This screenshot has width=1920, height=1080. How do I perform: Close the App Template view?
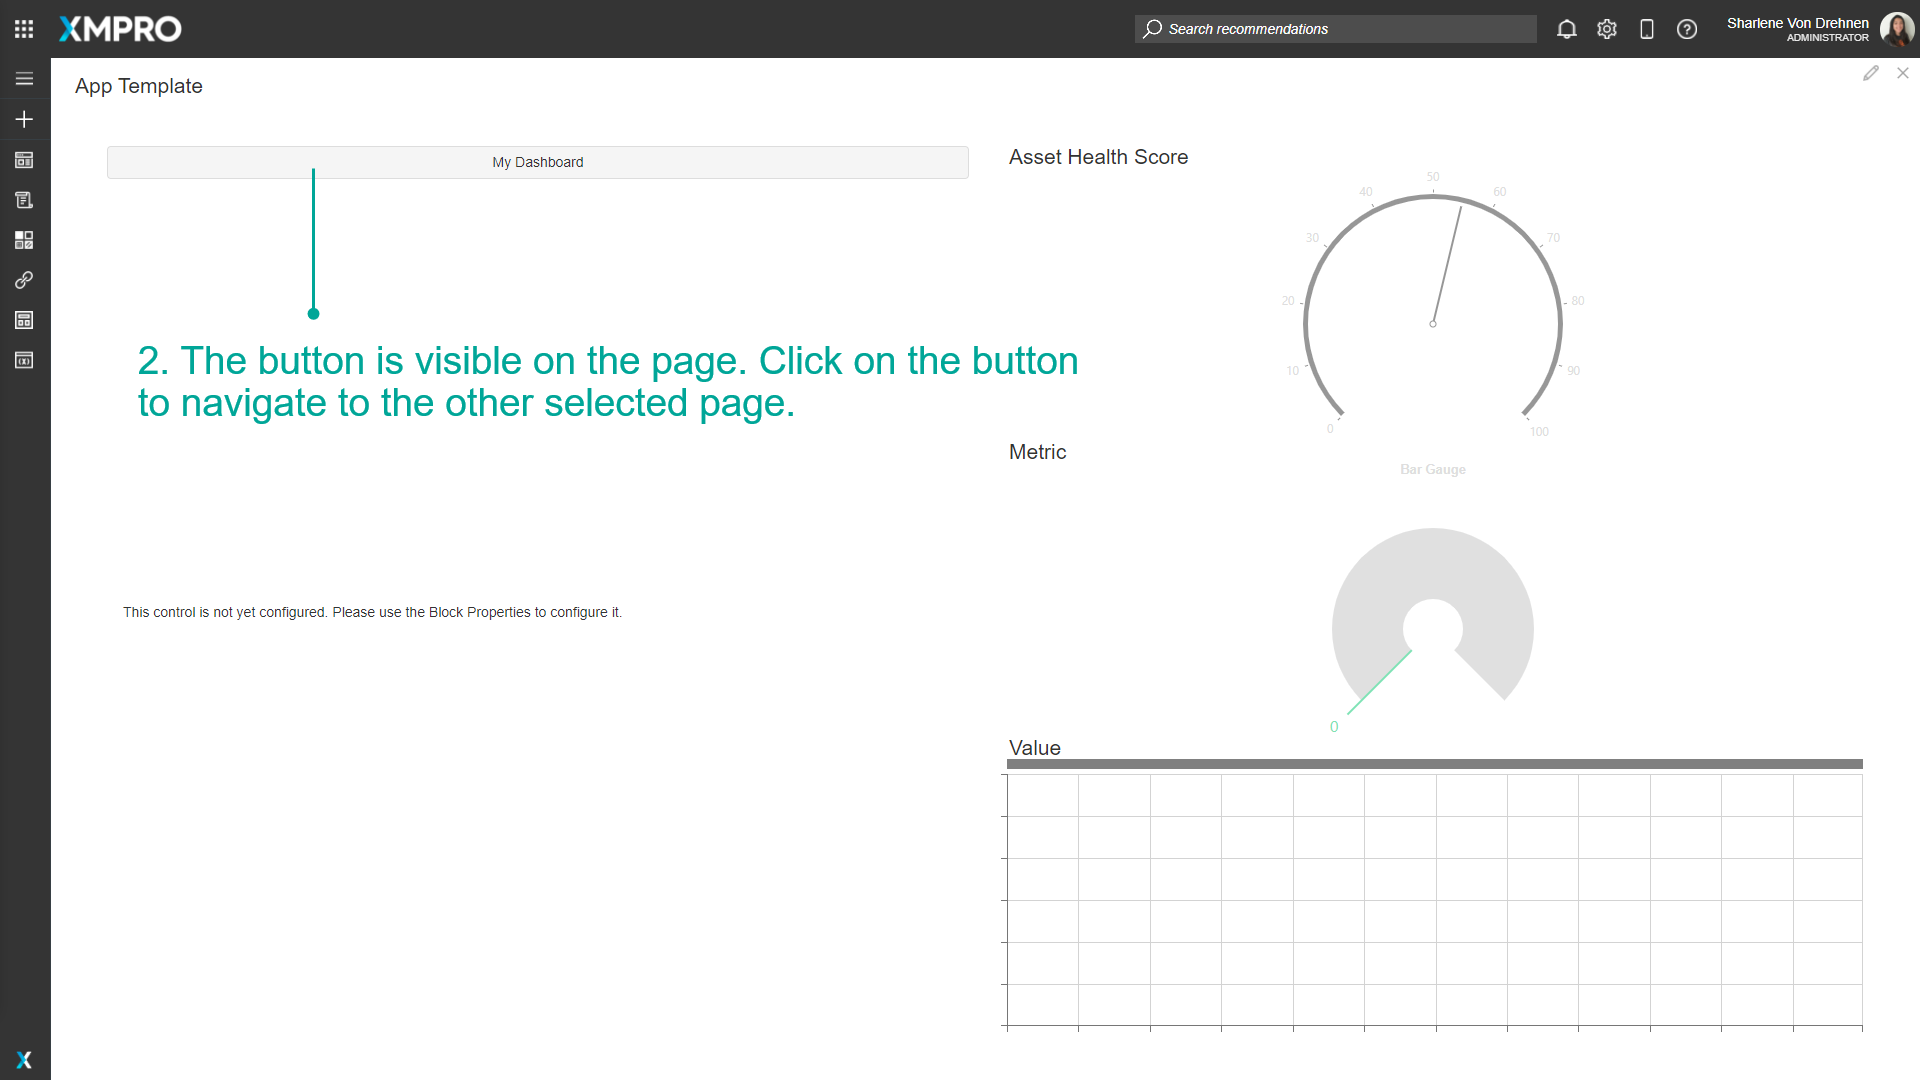click(1903, 73)
